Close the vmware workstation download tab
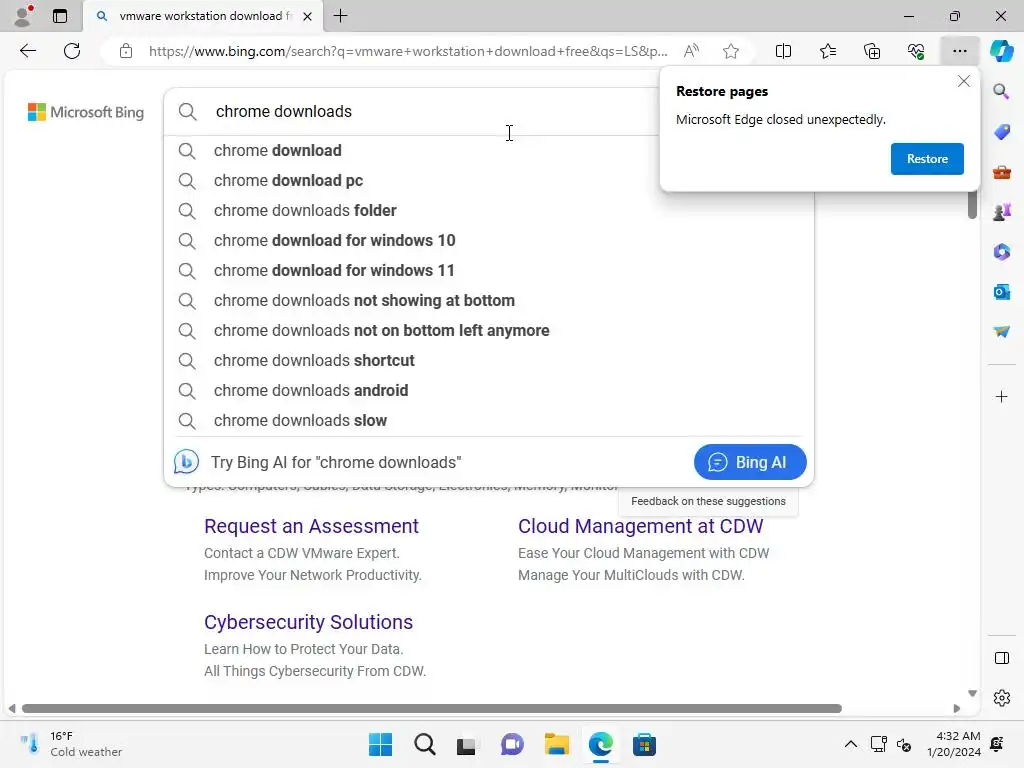1024x768 pixels. click(308, 16)
